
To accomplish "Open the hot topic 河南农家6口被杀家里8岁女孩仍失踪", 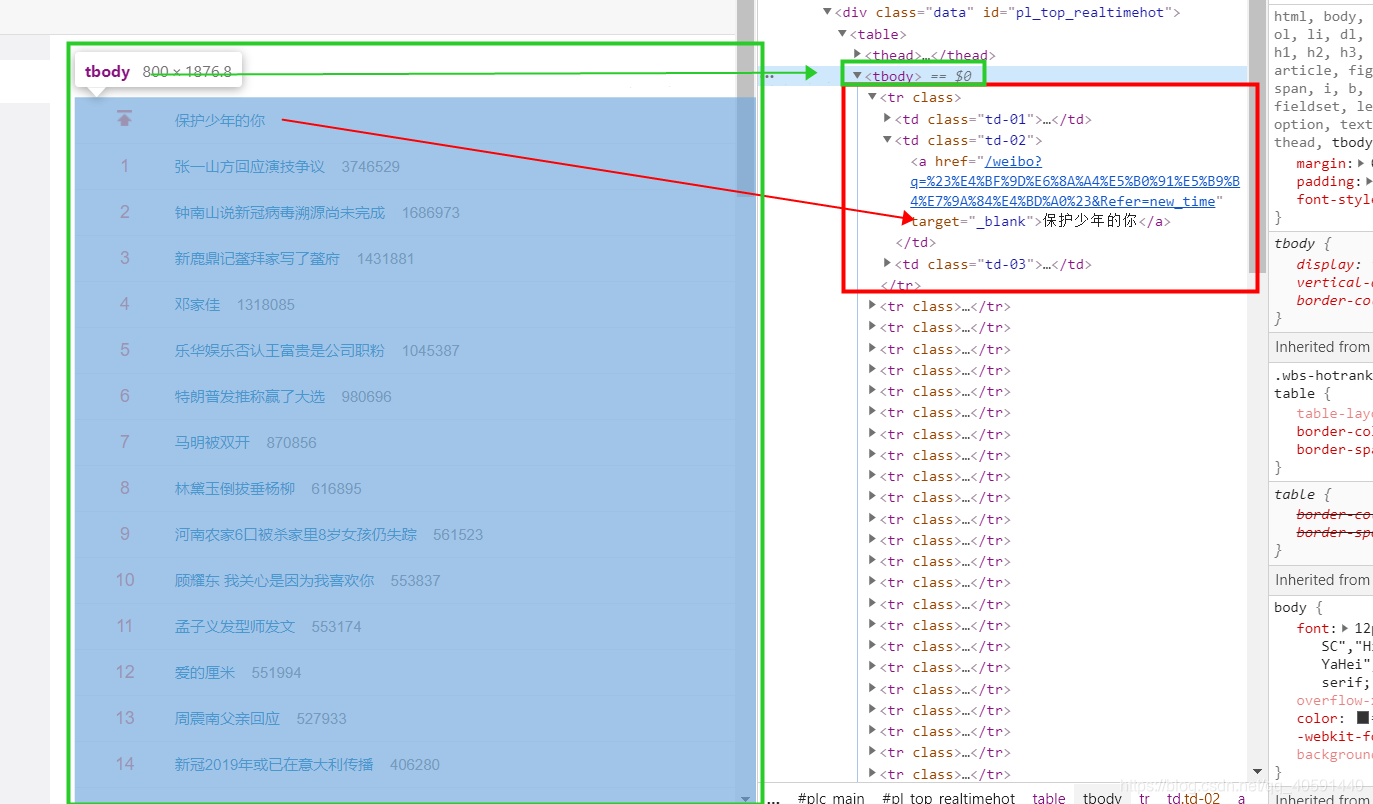I will click(296, 534).
